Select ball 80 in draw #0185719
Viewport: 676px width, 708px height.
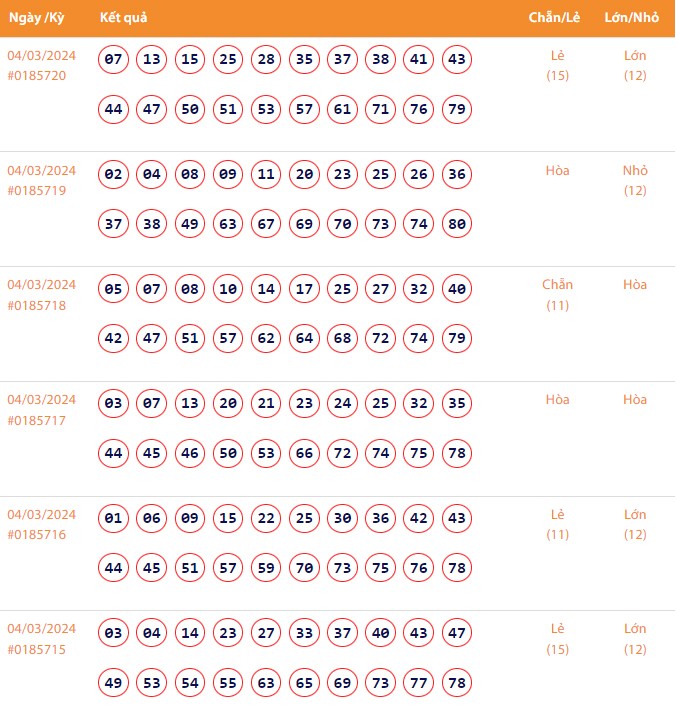(457, 224)
